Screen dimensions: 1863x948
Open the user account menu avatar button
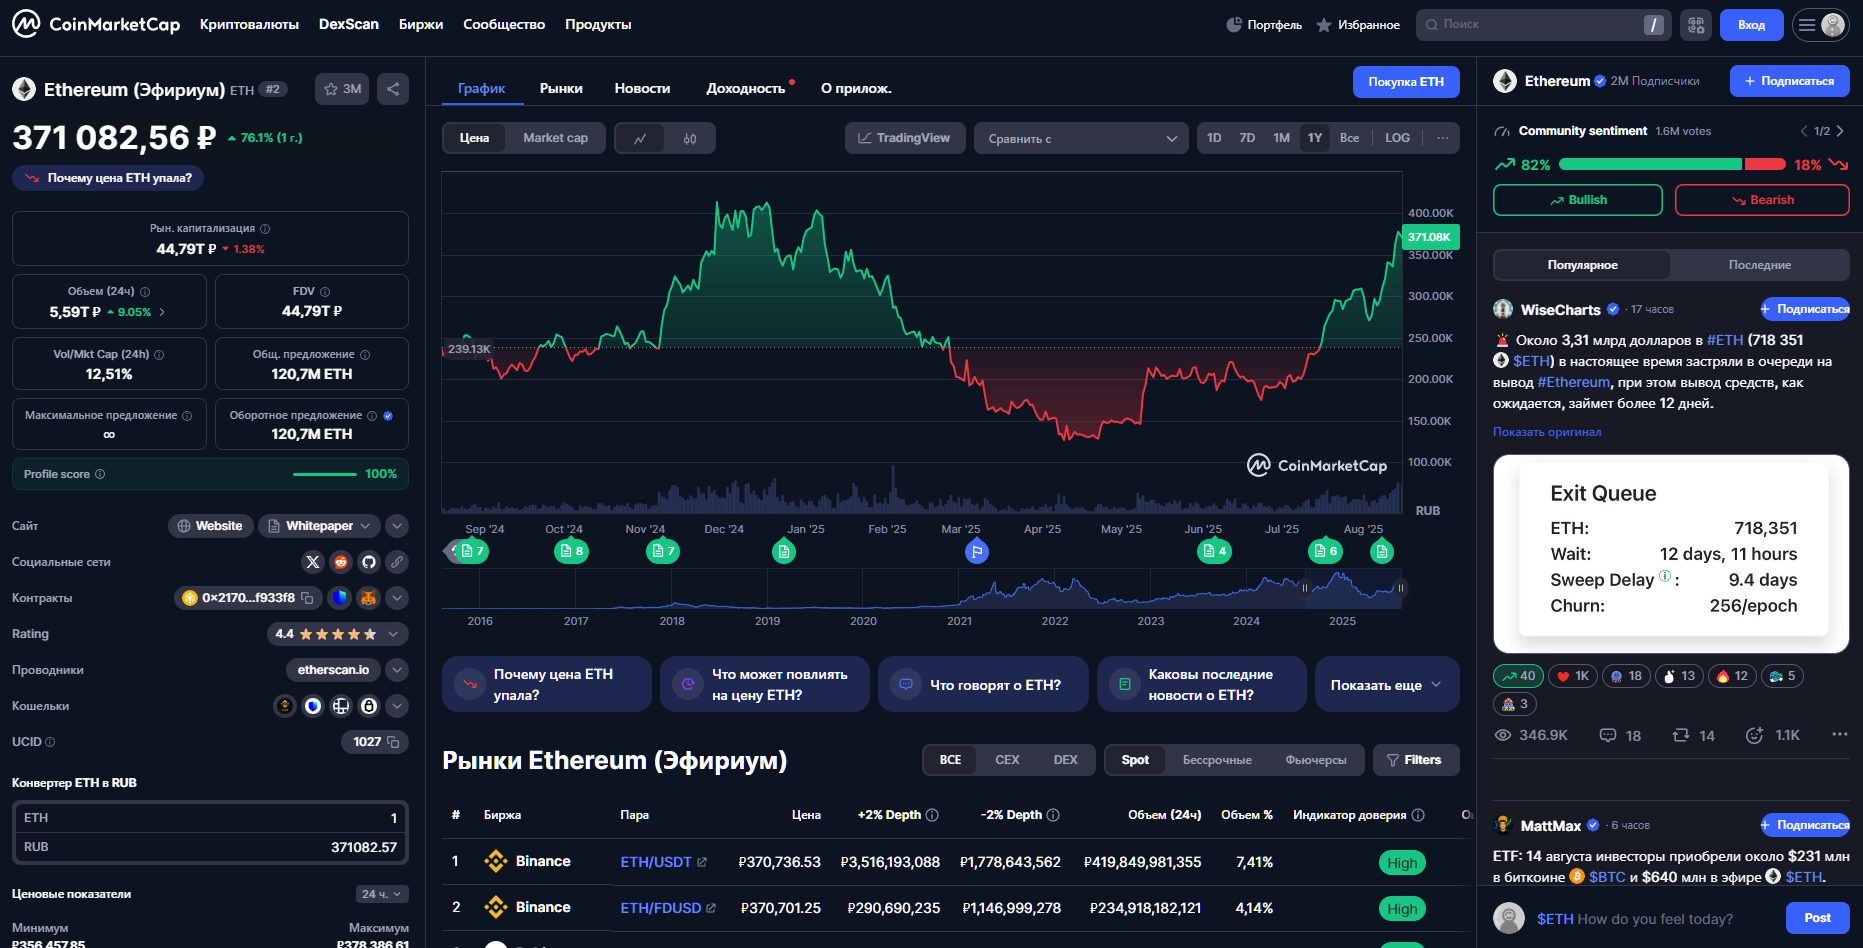point(1819,25)
